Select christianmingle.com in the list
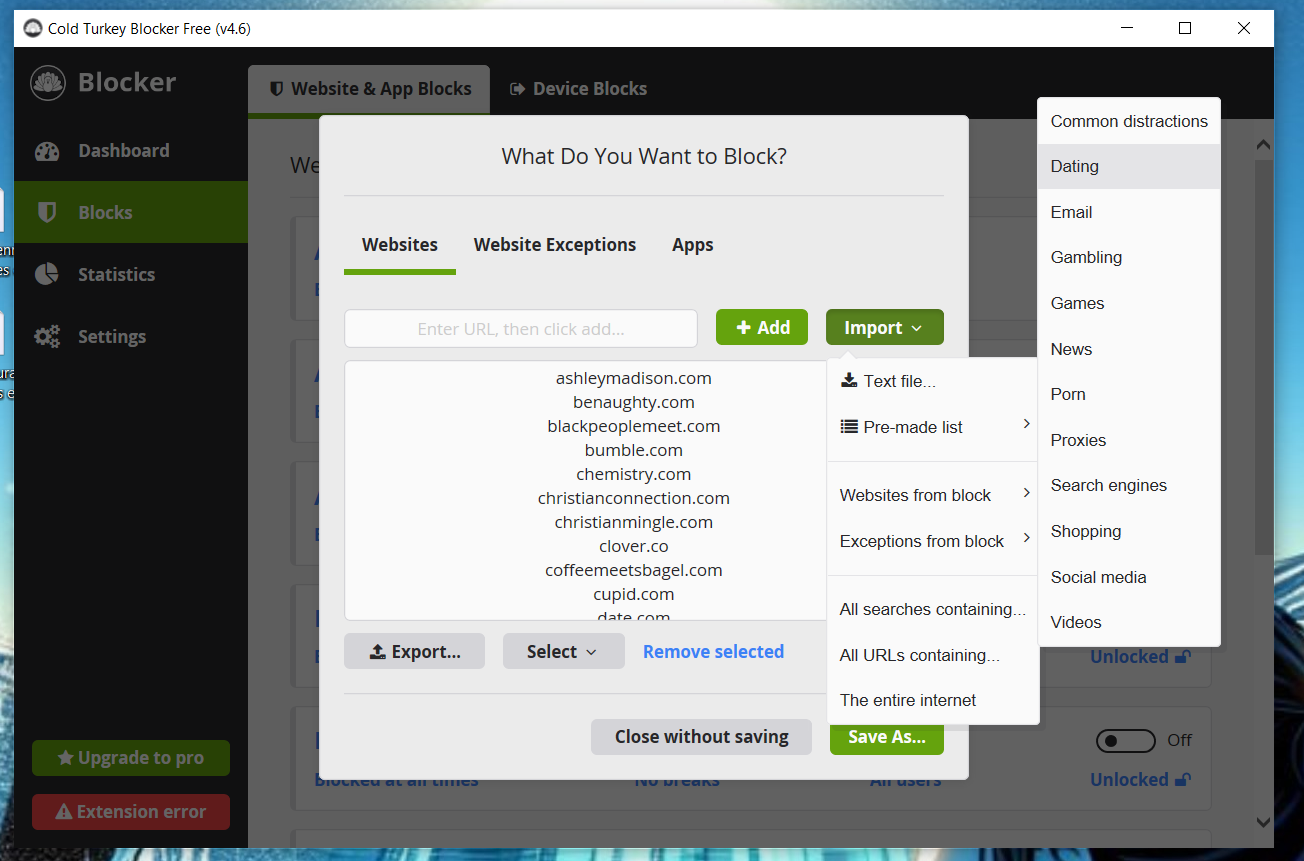 634,522
